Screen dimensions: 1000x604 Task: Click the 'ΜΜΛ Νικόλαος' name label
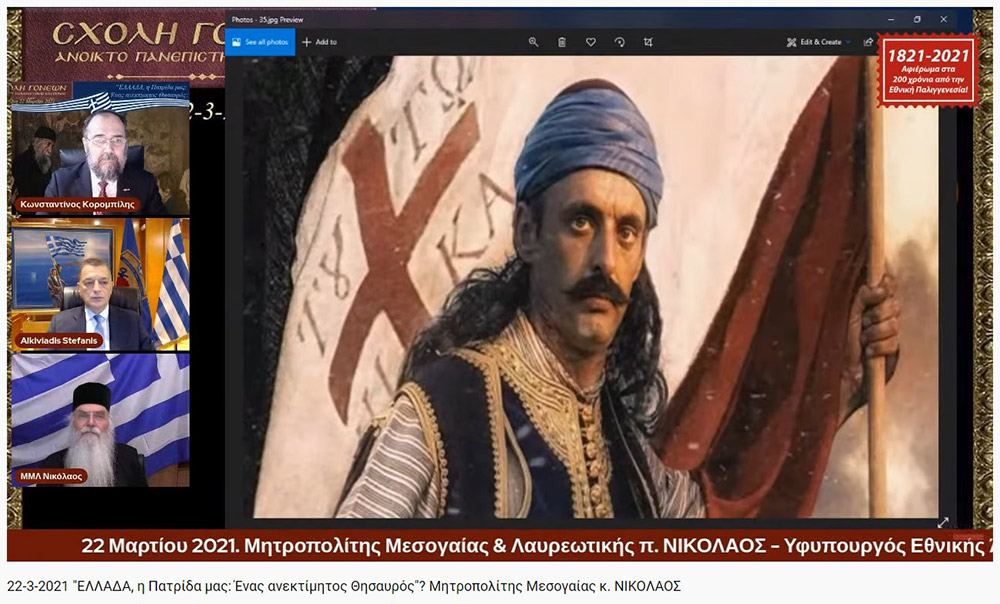(x=51, y=476)
